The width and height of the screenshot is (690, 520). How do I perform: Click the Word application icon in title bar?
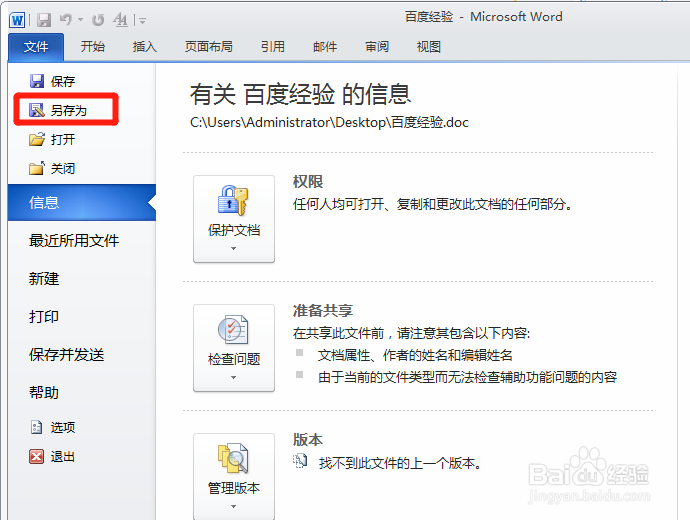pos(17,20)
